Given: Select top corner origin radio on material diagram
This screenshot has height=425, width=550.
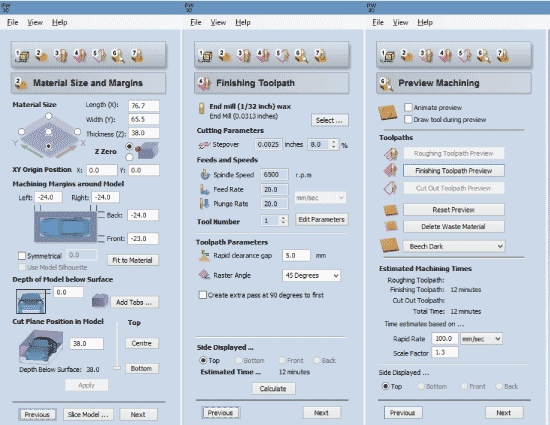Looking at the screenshot, I should [x=49, y=116].
